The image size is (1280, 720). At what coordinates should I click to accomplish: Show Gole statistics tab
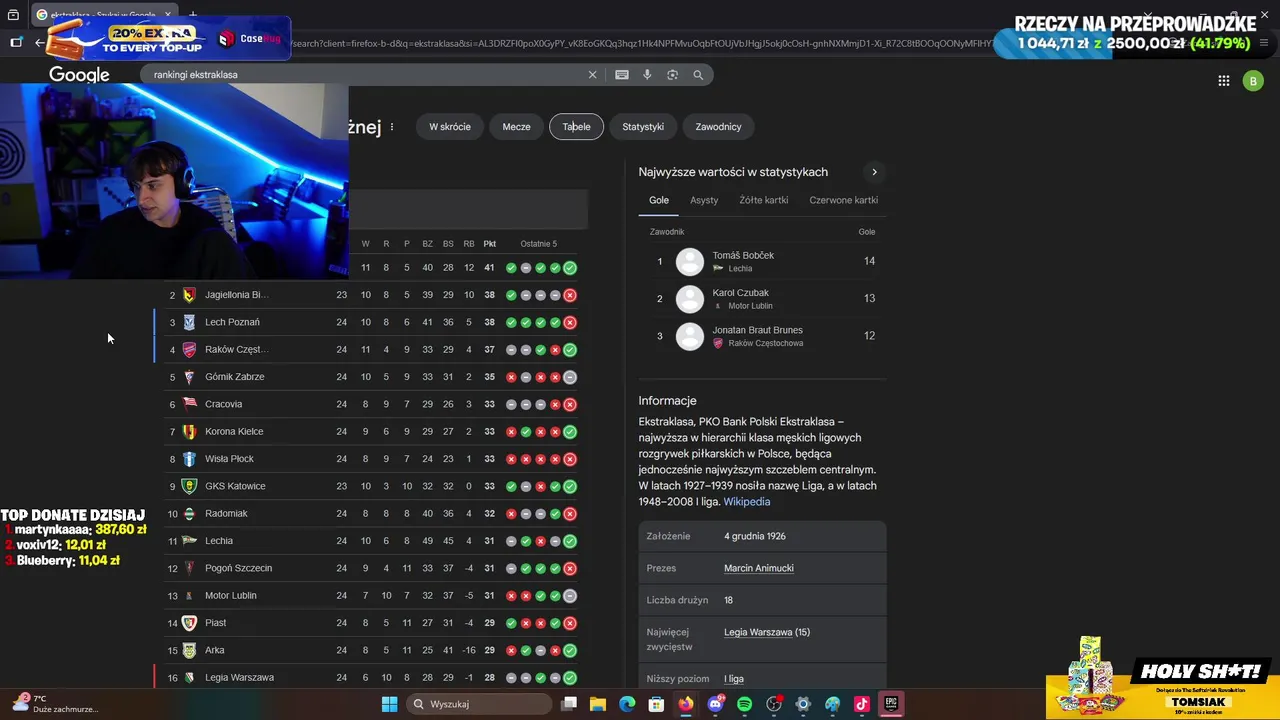[x=659, y=200]
